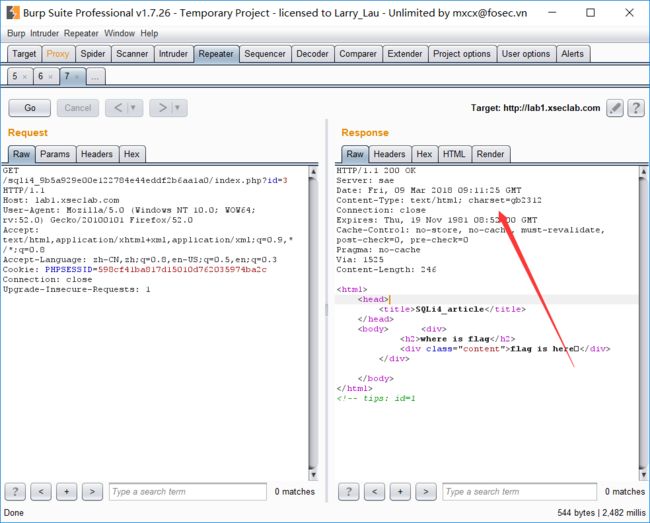Switch to the Extender tab

(405, 54)
